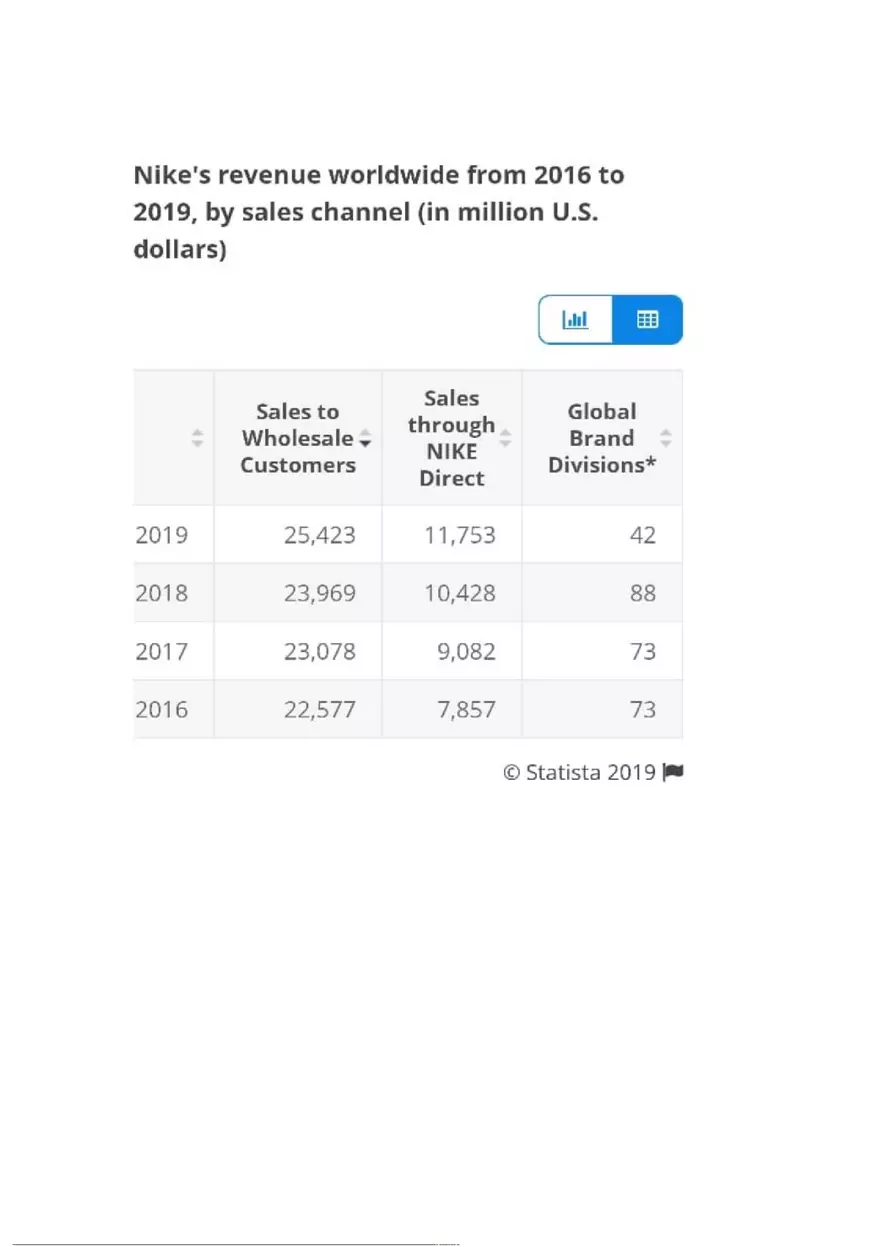Image resolution: width=880 pixels, height=1247 pixels.
Task: Click the Sales through NIKE Direct header
Action: (x=451, y=437)
